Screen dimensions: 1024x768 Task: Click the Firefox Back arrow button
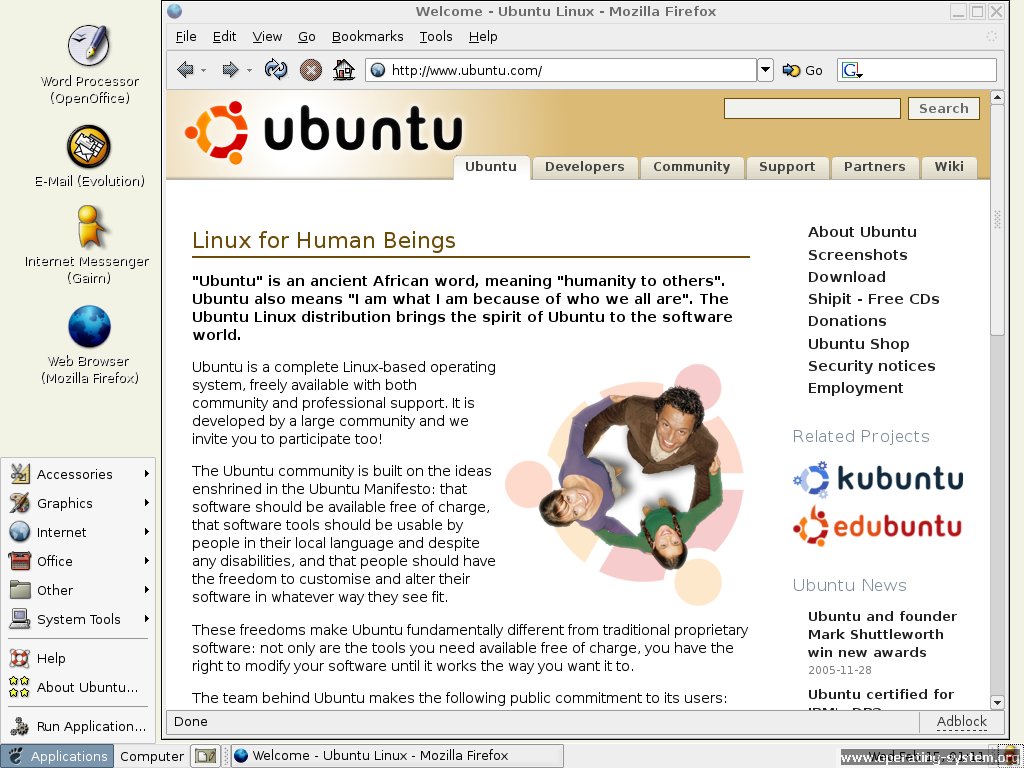click(185, 70)
